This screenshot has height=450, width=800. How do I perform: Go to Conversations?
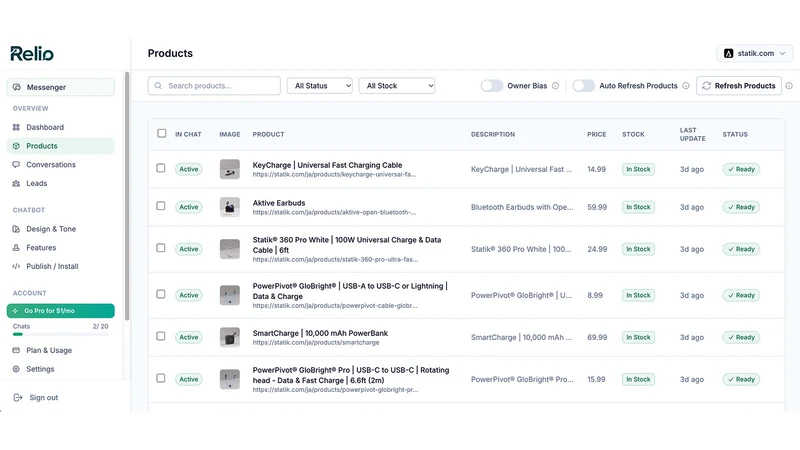(61, 165)
